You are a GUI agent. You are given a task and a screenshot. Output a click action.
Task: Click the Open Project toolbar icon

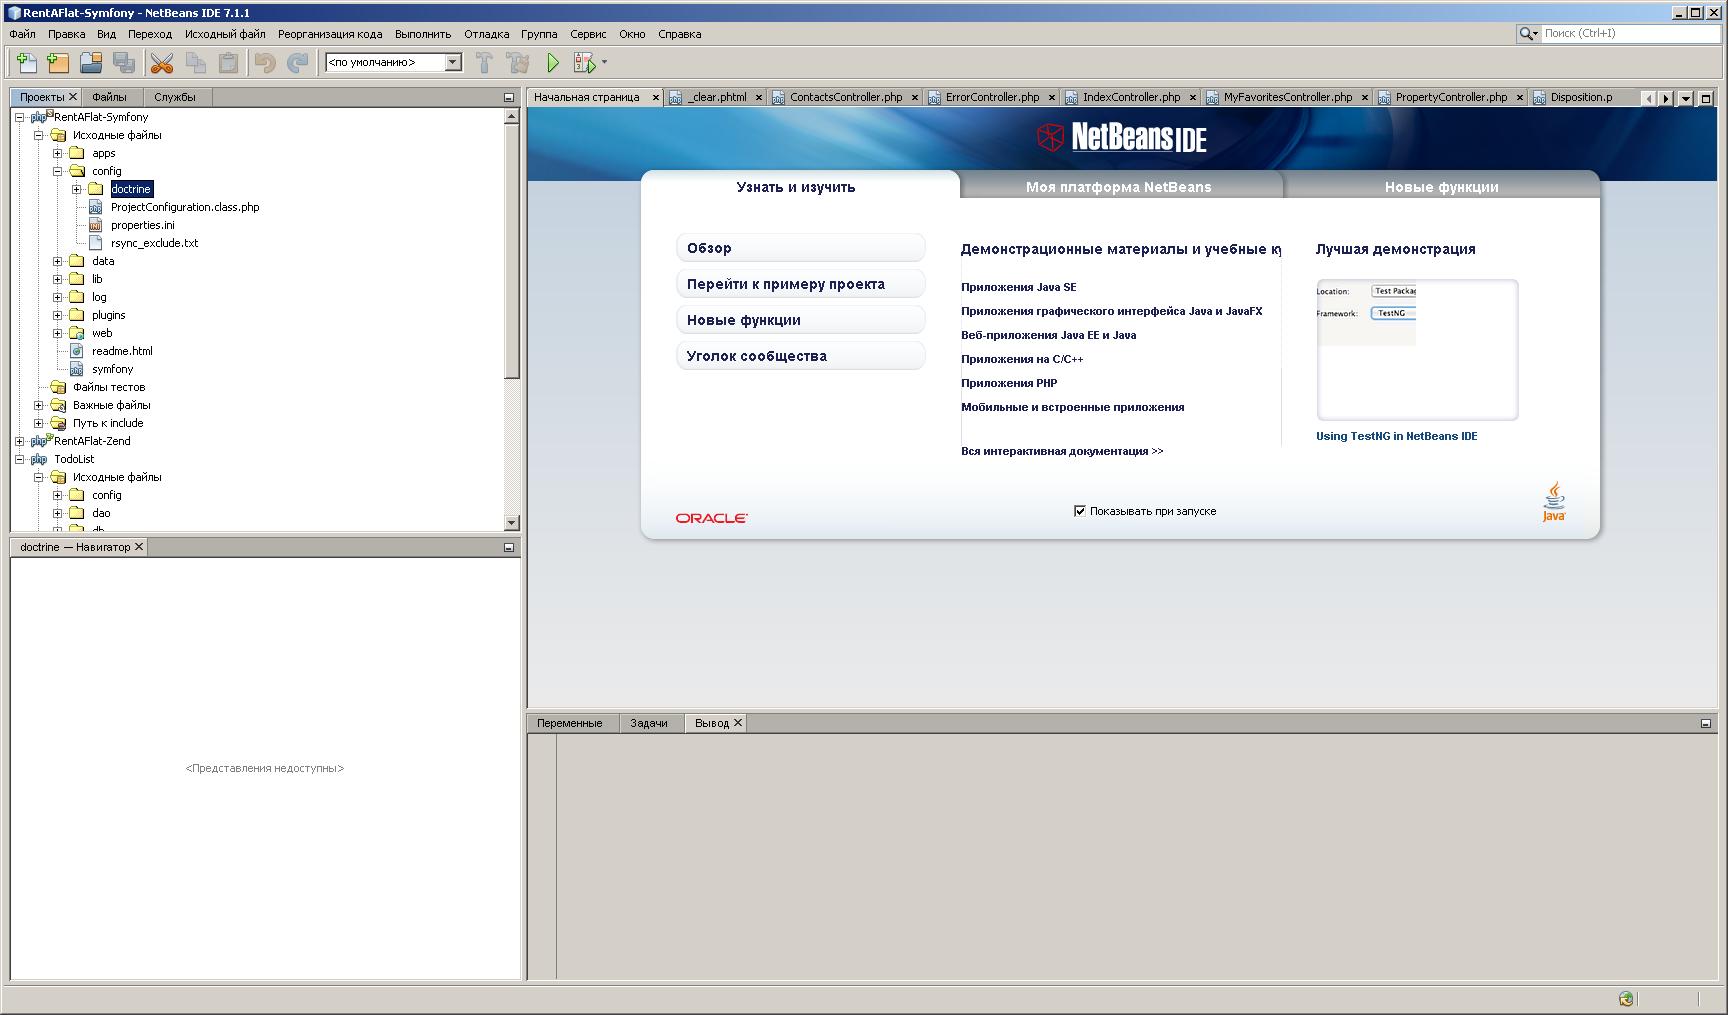[x=91, y=62]
